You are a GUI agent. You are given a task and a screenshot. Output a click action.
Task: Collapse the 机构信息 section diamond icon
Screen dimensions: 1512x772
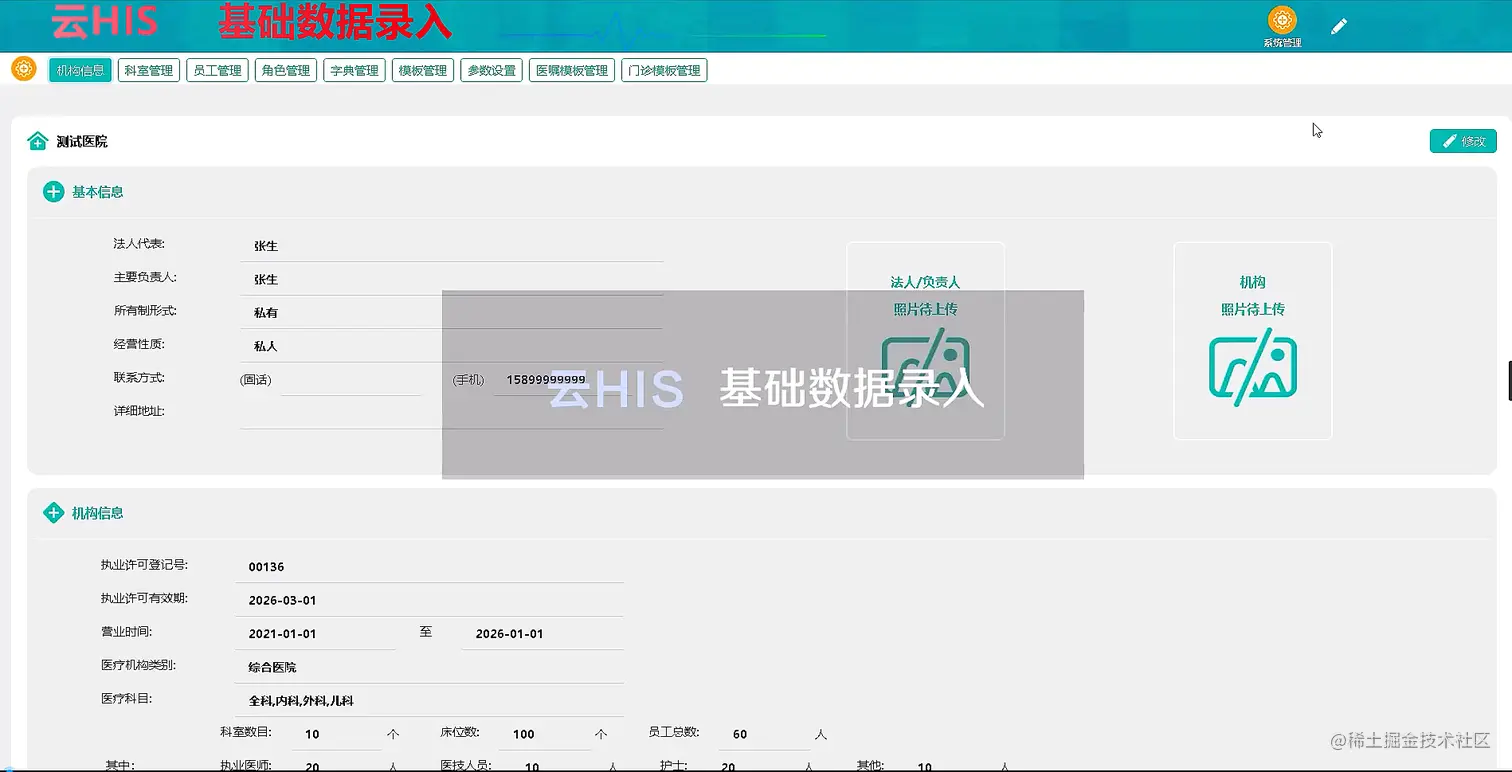point(53,513)
